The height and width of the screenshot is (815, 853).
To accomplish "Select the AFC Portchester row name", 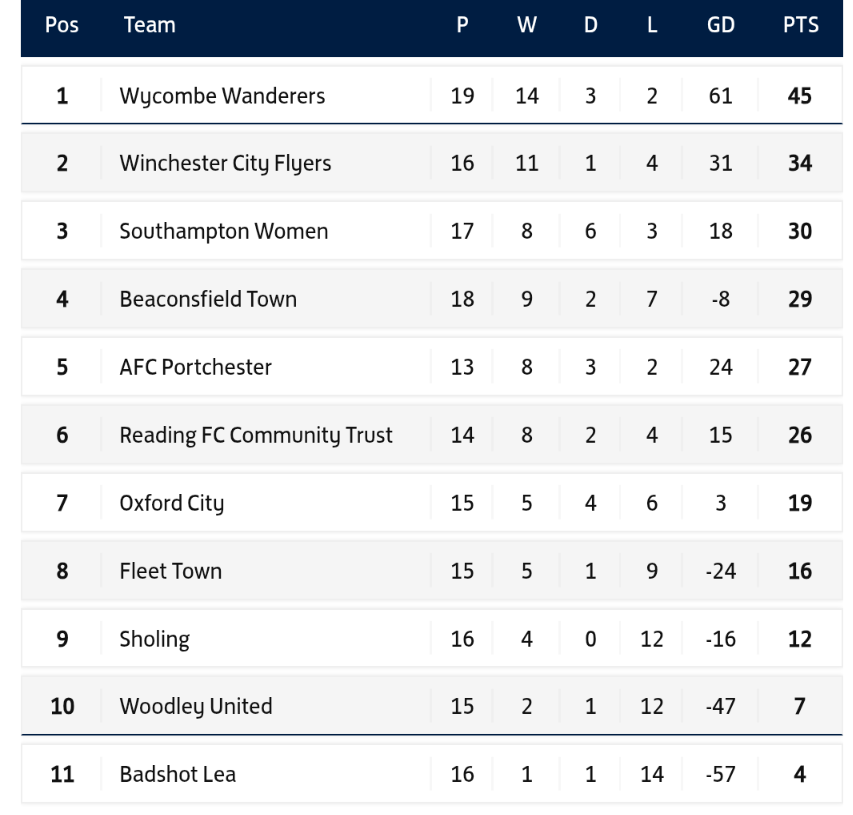I will point(195,367).
